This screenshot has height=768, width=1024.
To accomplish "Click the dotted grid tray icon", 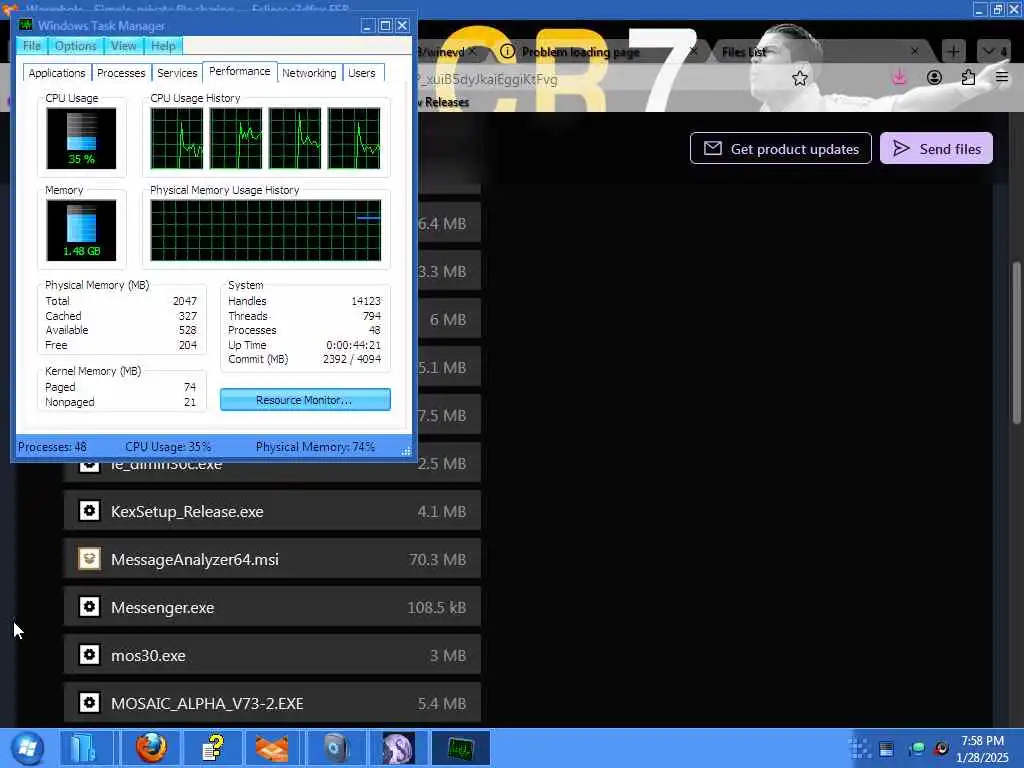I will click(860, 748).
